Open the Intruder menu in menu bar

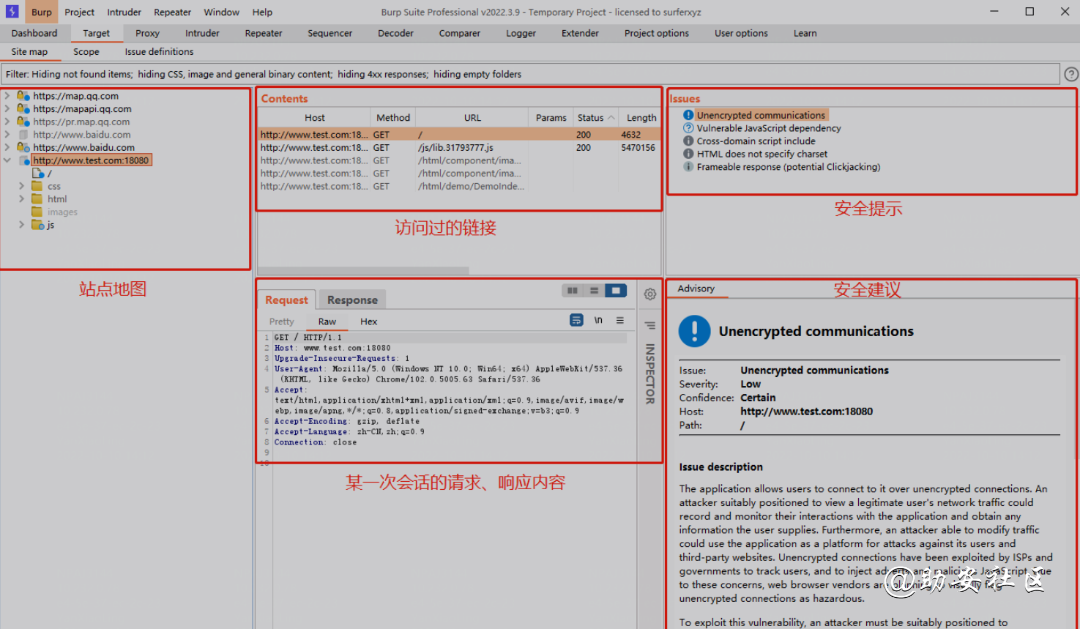pyautogui.click(x=124, y=12)
